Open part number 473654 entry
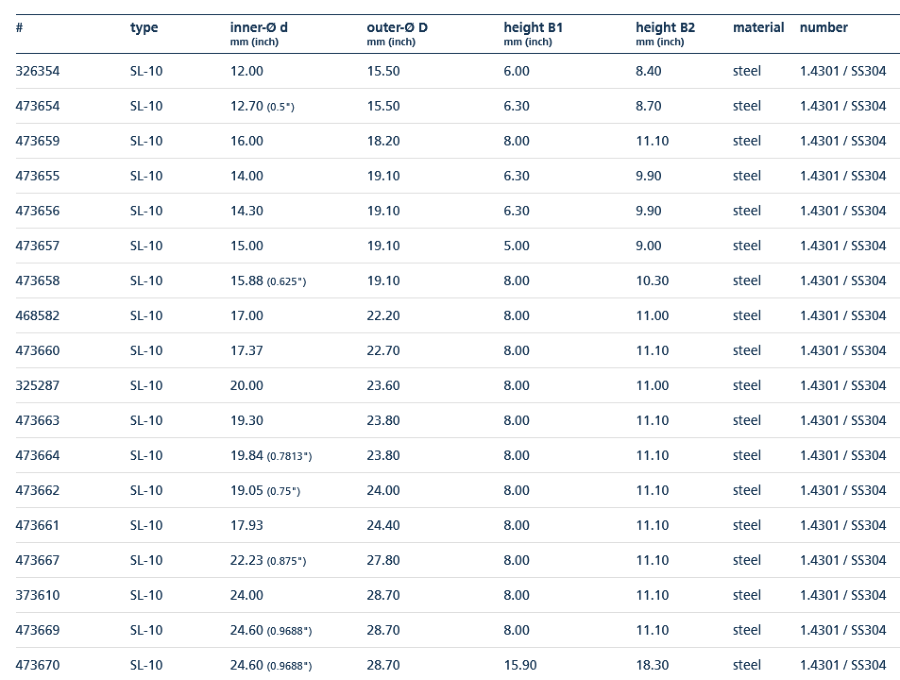900x680 pixels. (37, 106)
